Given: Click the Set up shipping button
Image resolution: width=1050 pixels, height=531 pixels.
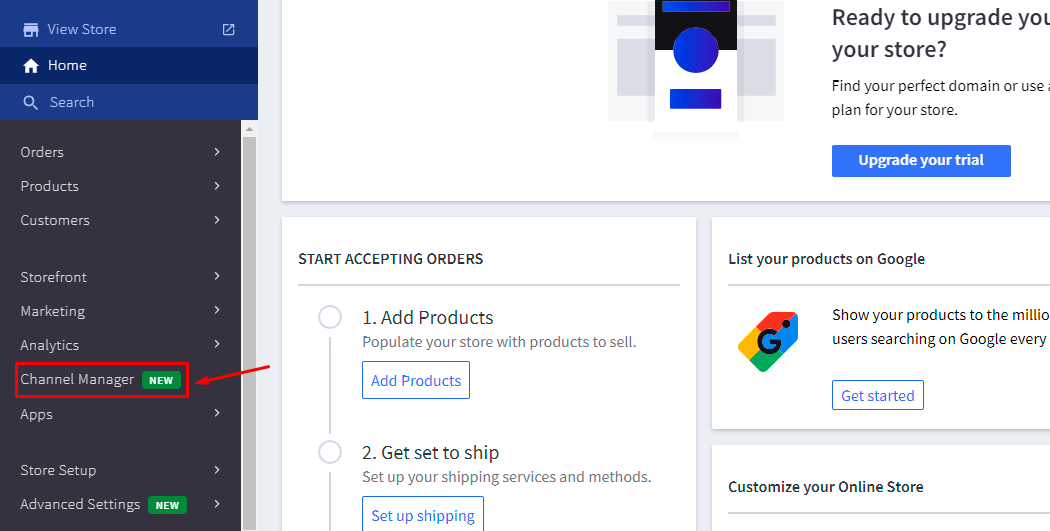Looking at the screenshot, I should pyautogui.click(x=422, y=516).
